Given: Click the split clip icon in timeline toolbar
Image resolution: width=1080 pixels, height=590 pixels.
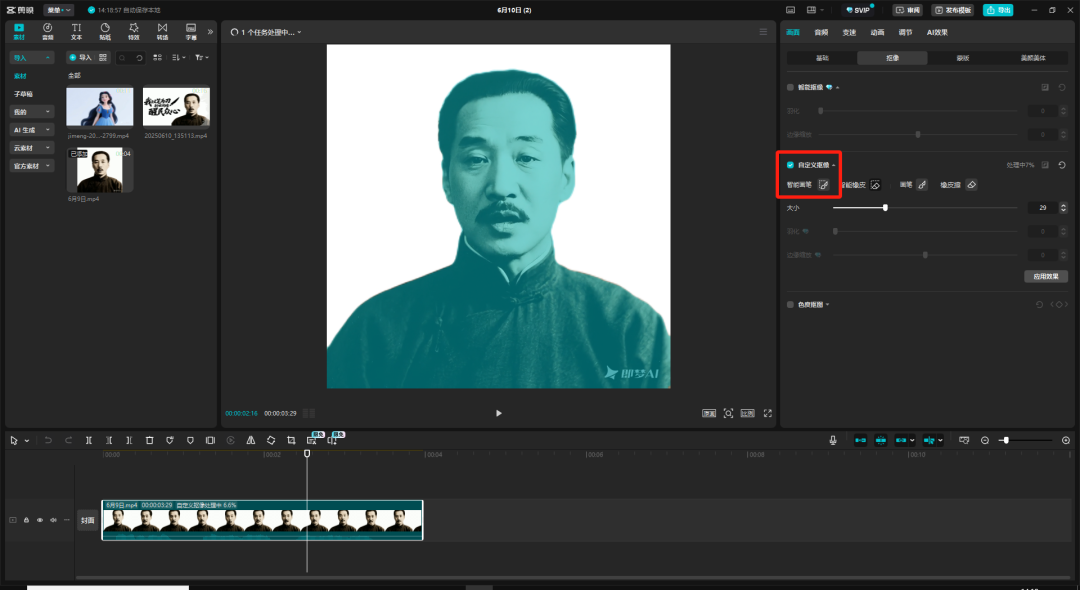Looking at the screenshot, I should [x=88, y=440].
